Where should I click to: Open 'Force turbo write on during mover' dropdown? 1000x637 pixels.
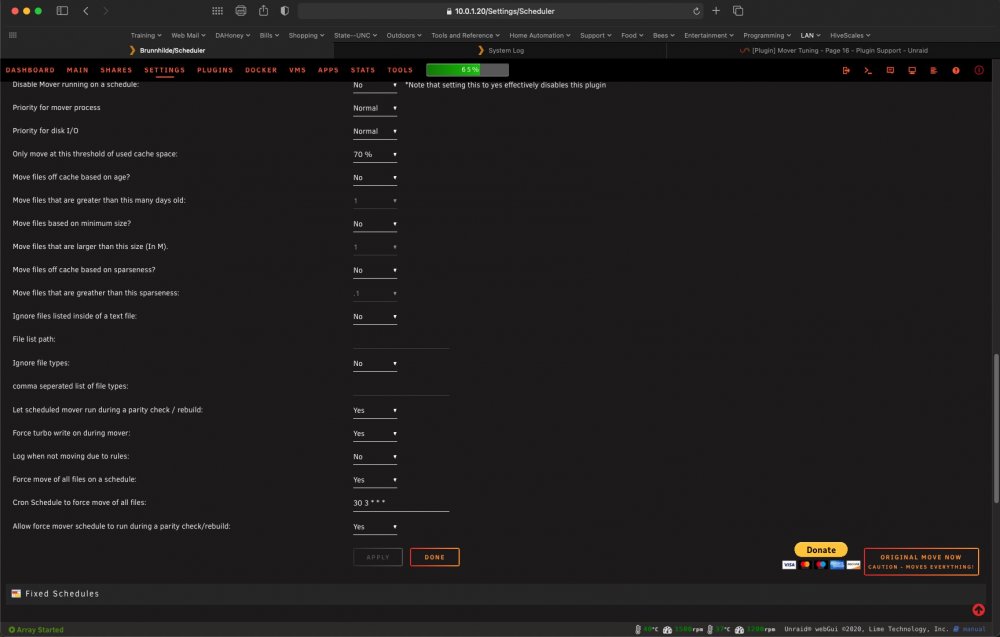coord(375,434)
